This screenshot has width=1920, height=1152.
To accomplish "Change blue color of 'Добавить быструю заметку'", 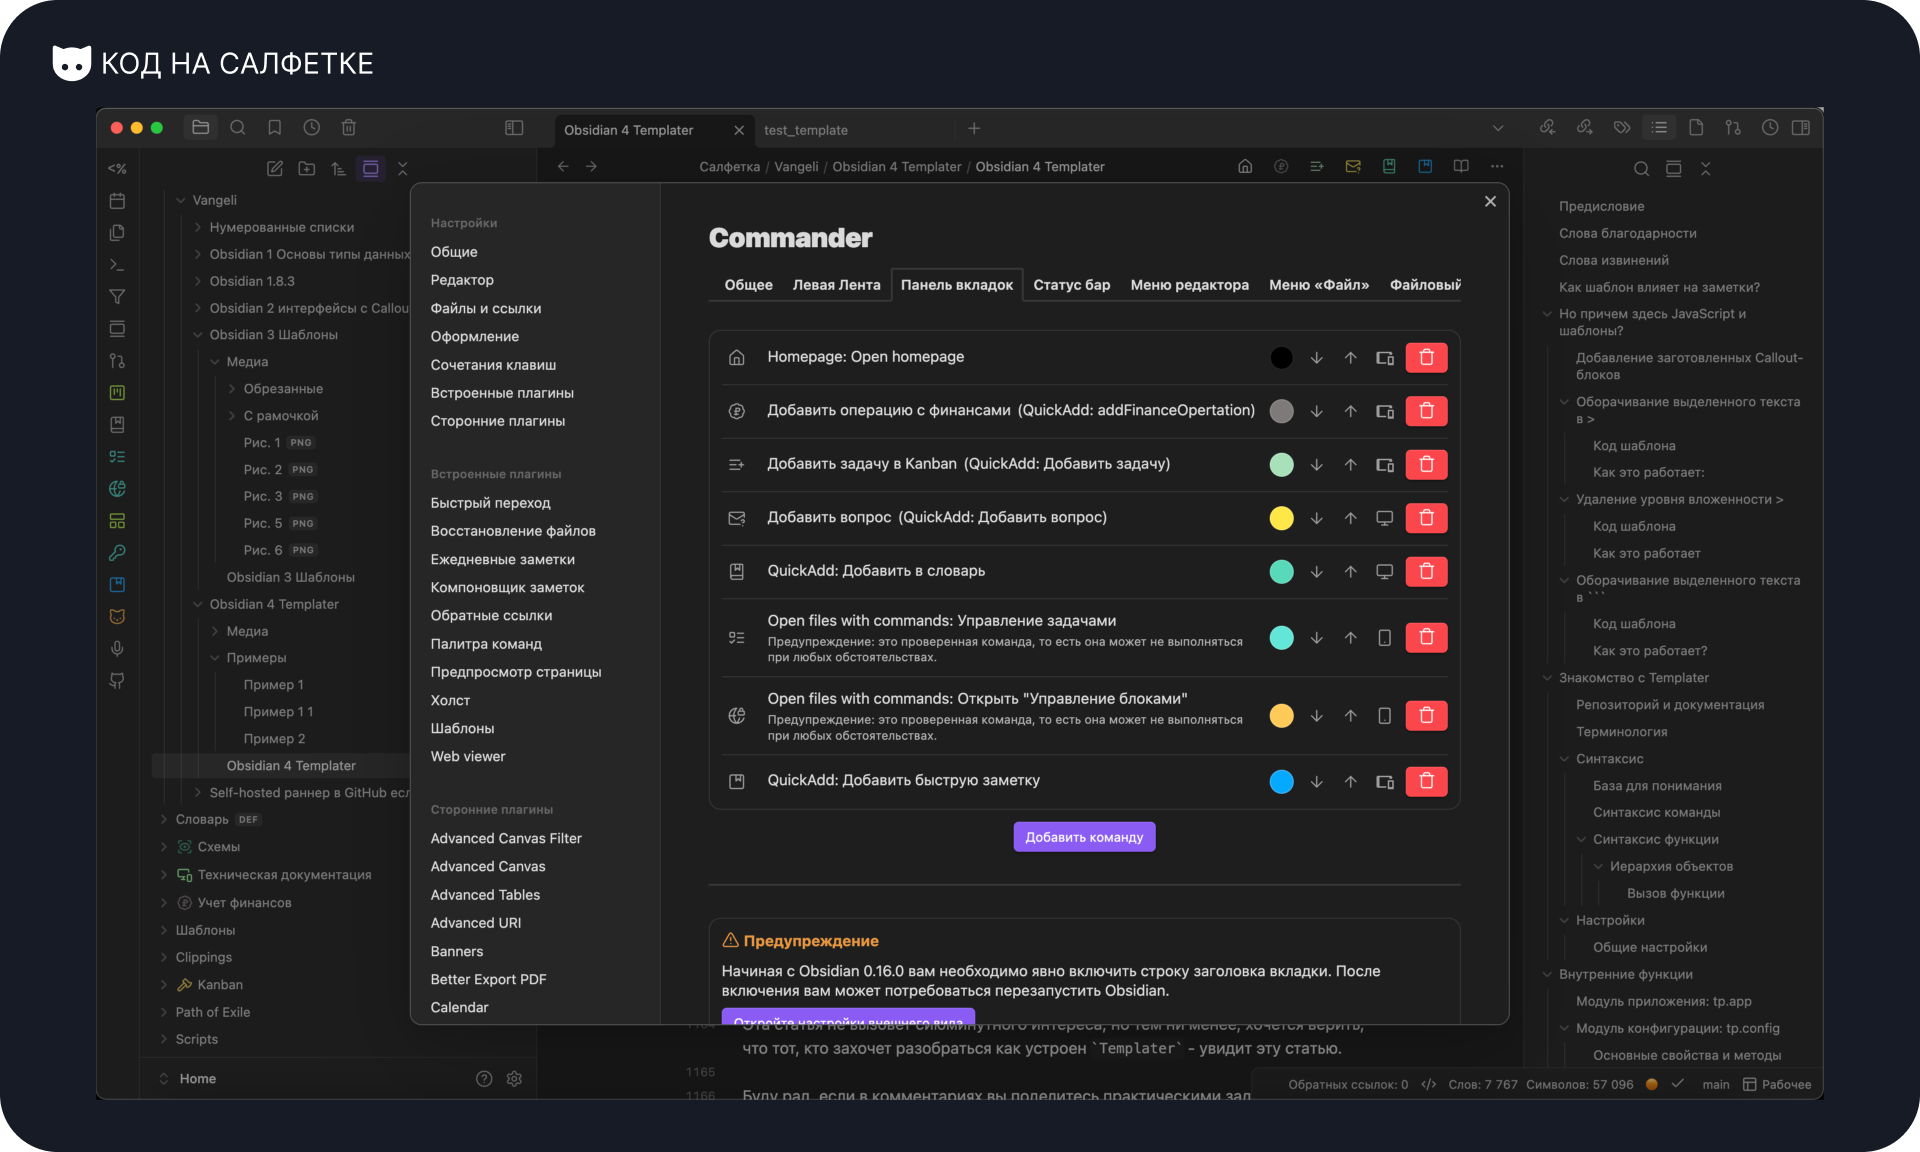I will pos(1281,781).
